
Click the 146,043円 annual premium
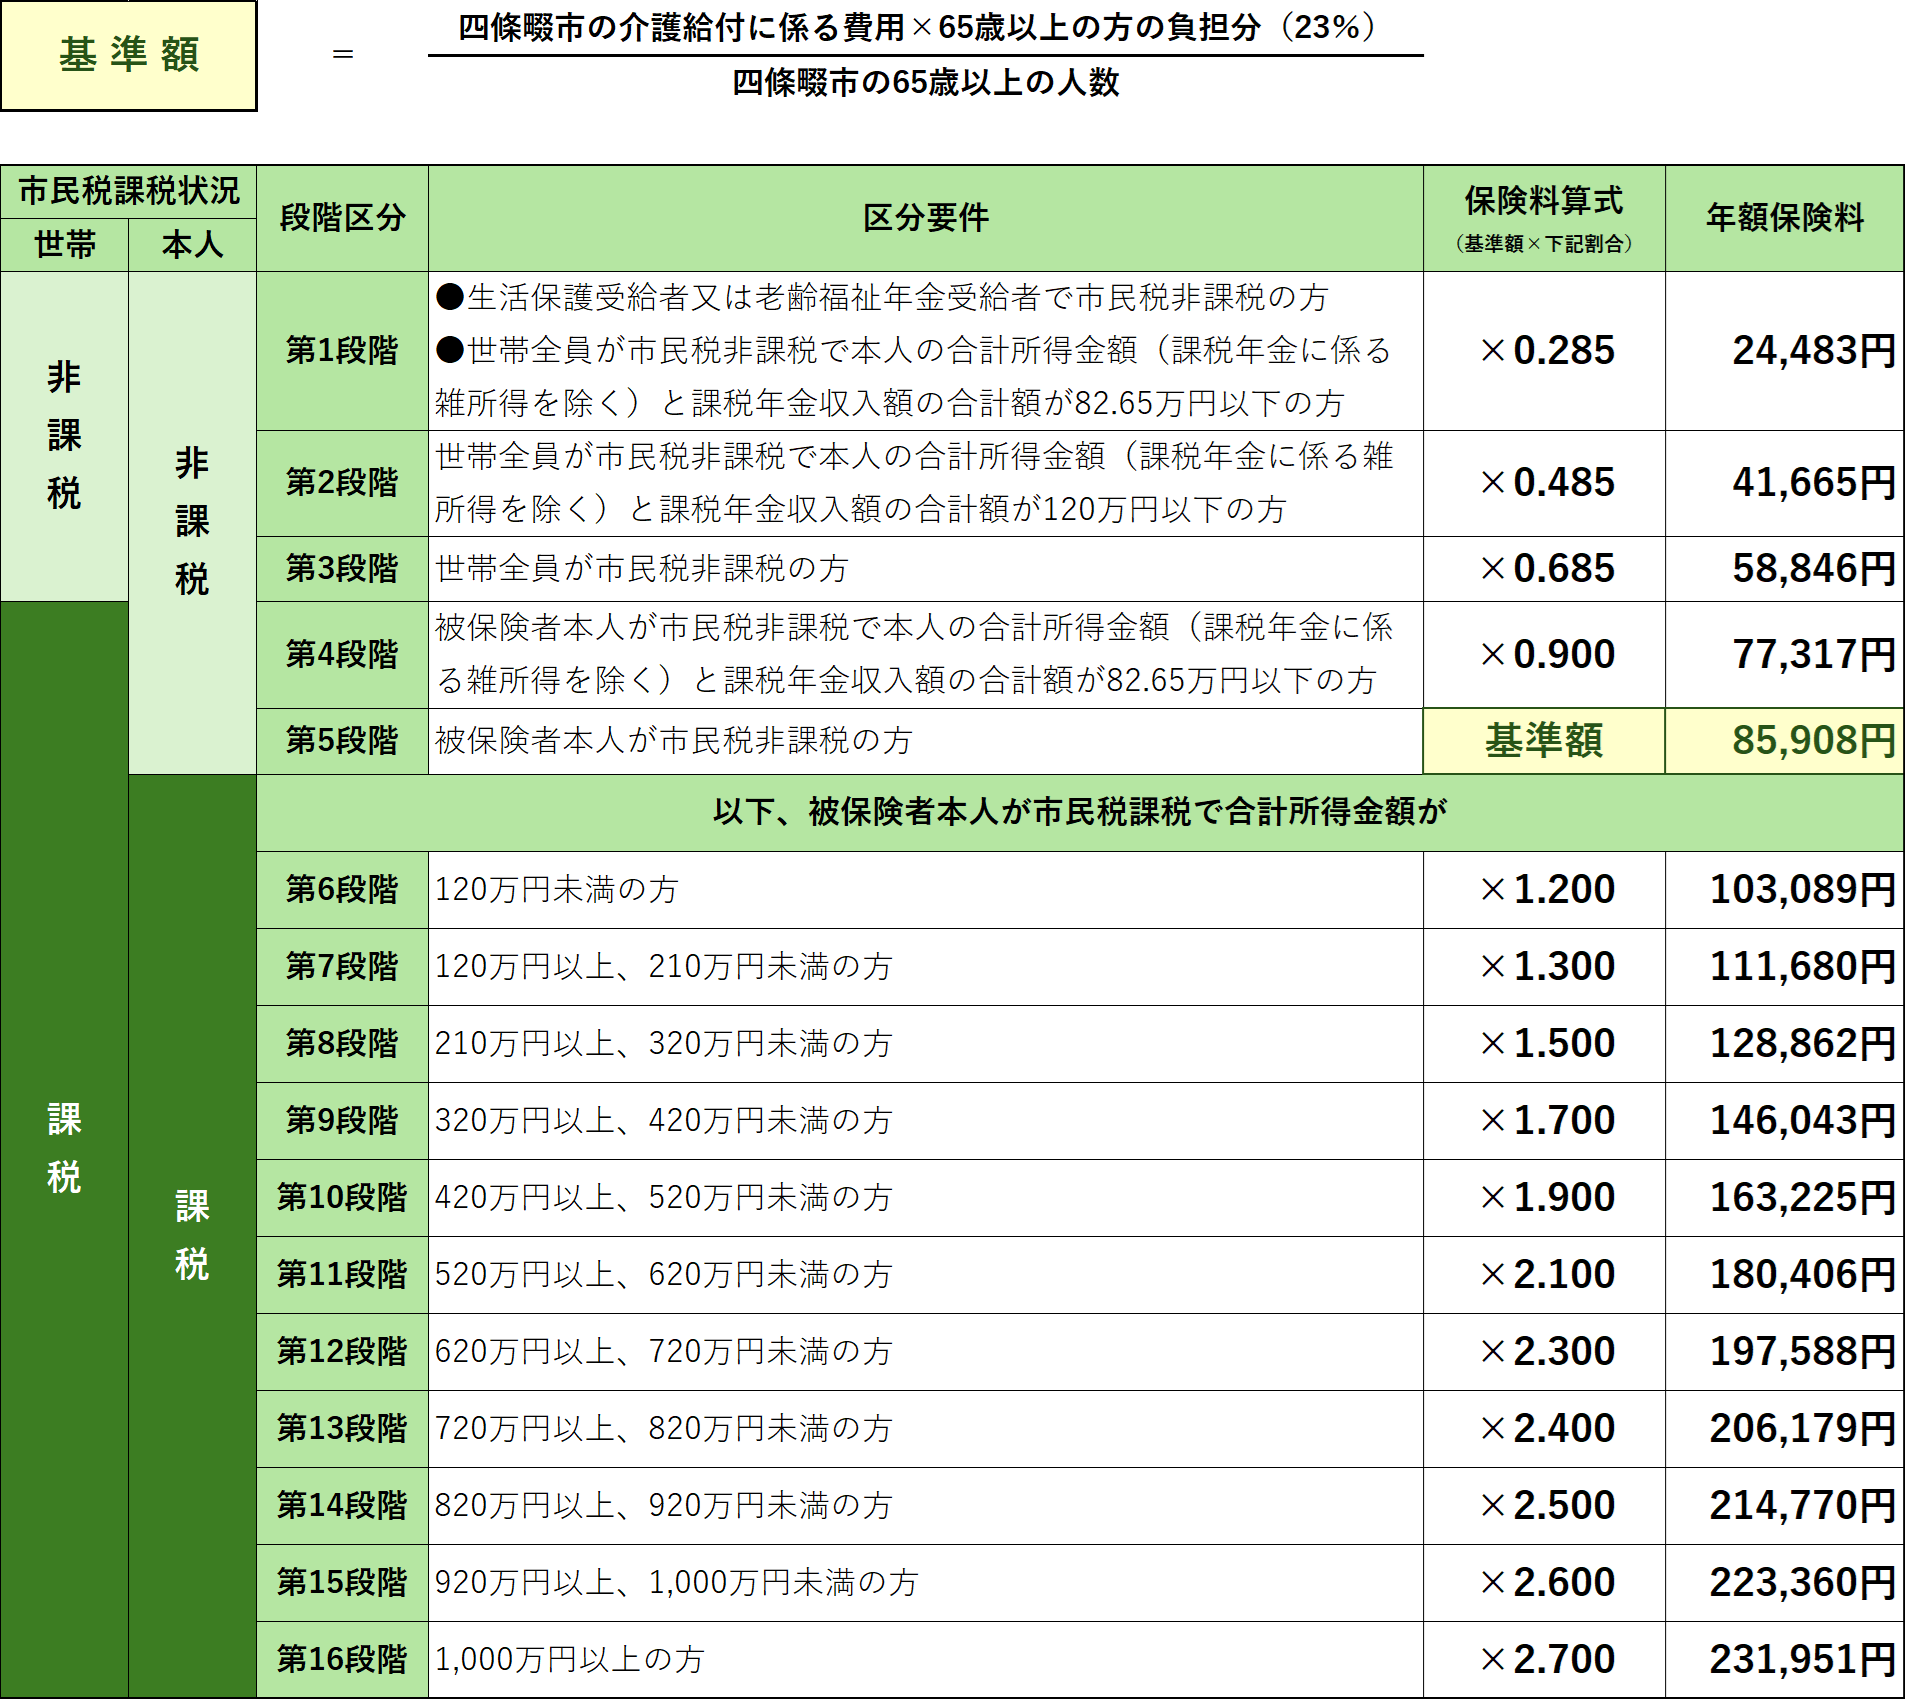(1785, 1121)
